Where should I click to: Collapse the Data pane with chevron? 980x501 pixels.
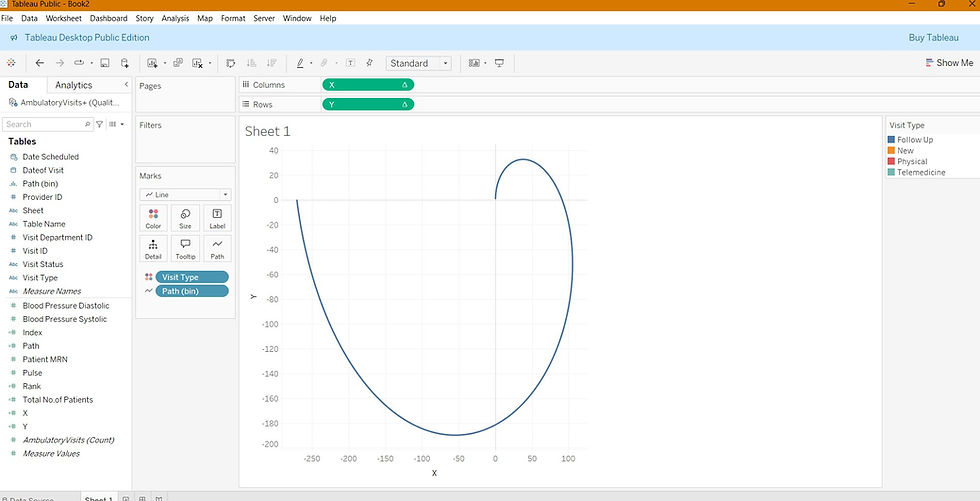click(x=126, y=84)
